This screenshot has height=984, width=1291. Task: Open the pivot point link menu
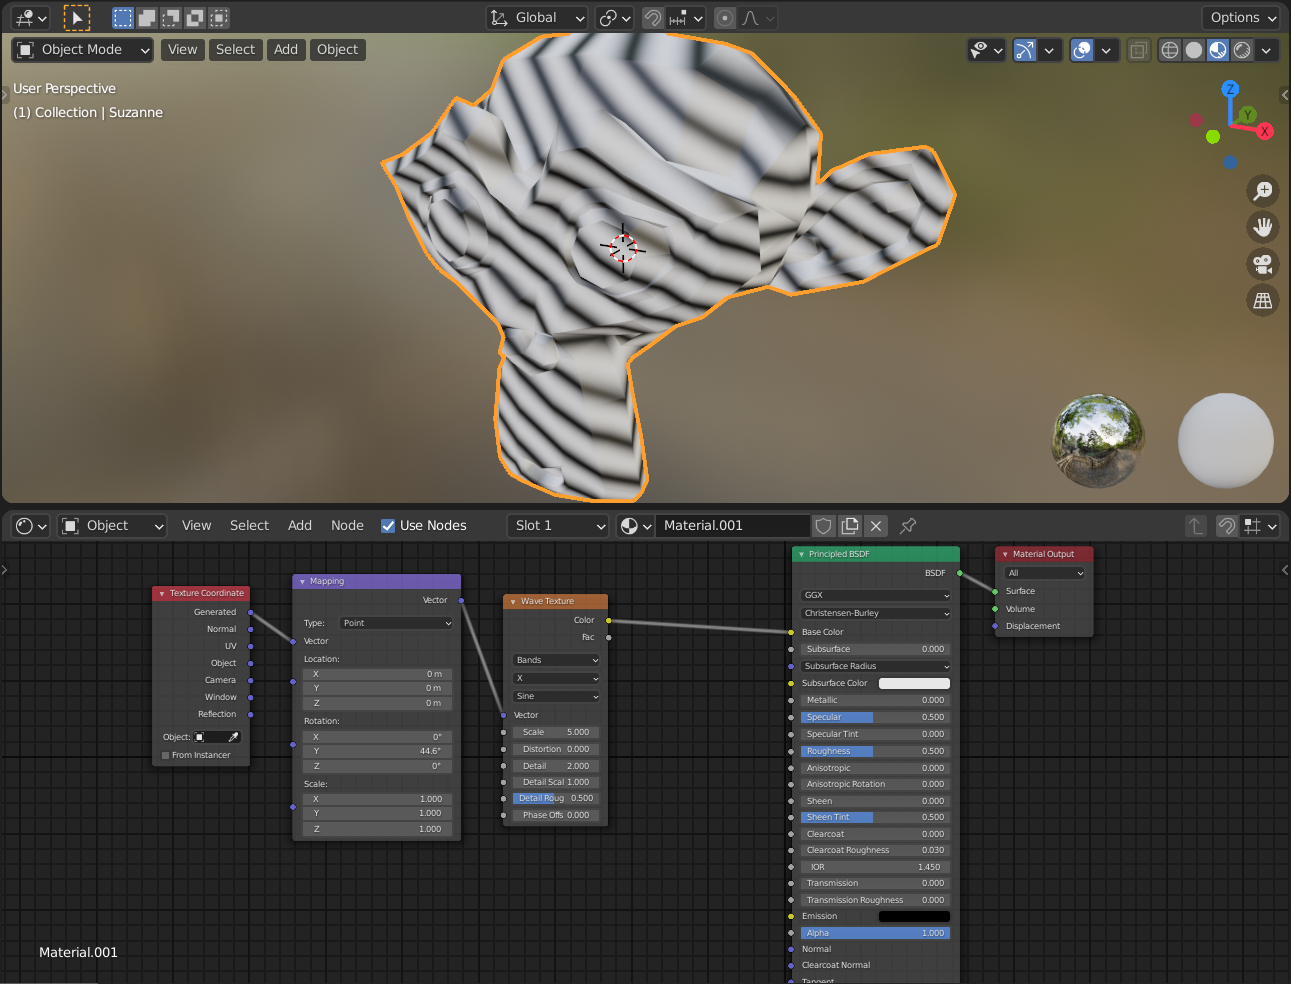[x=614, y=18]
